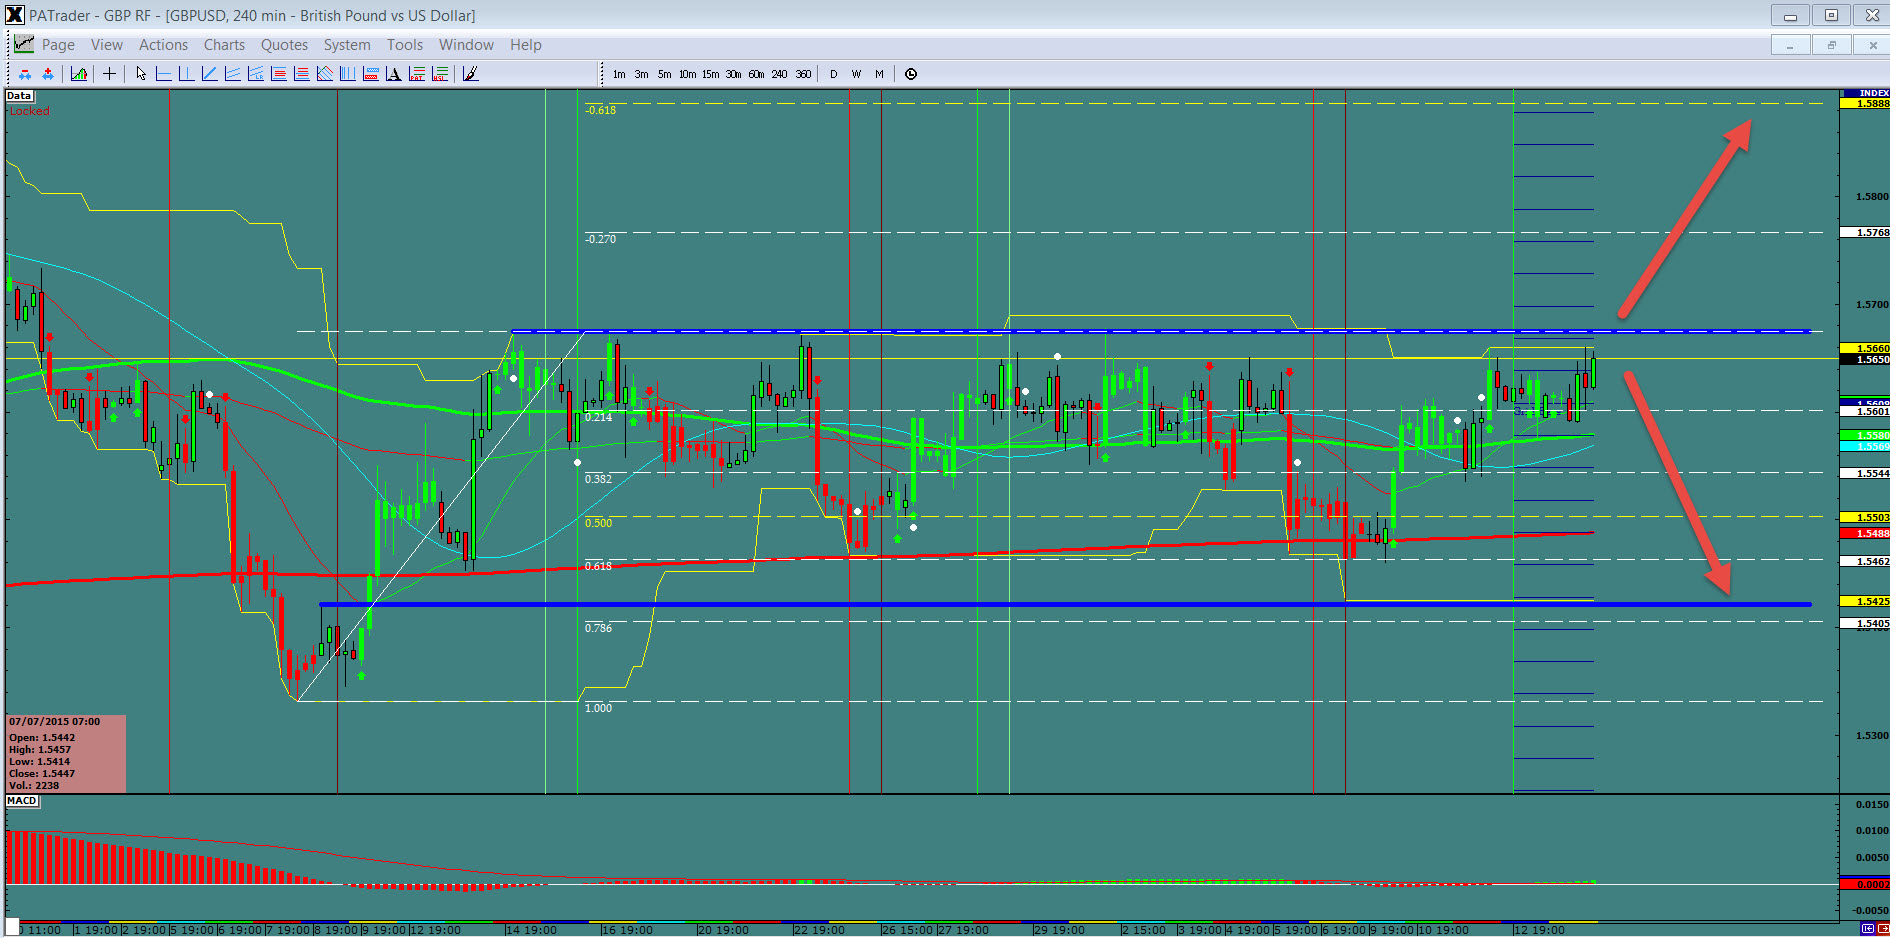Open the Help menu
Screen dimensions: 1890x938
526,45
